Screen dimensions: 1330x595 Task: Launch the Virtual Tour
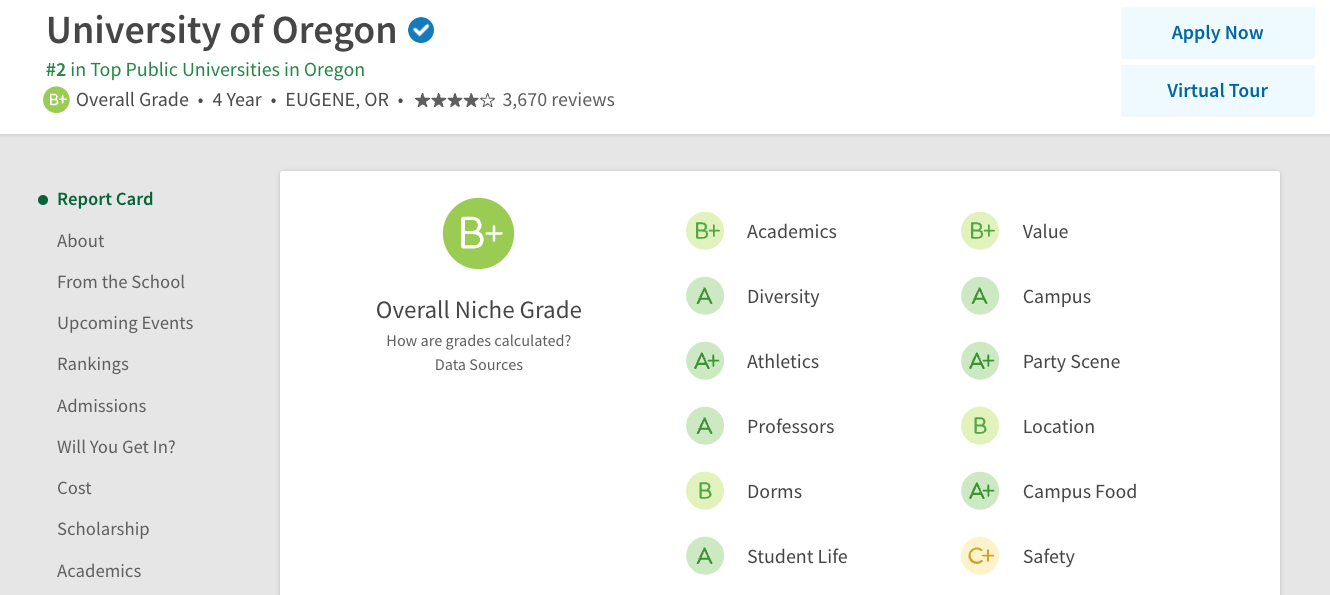1217,91
